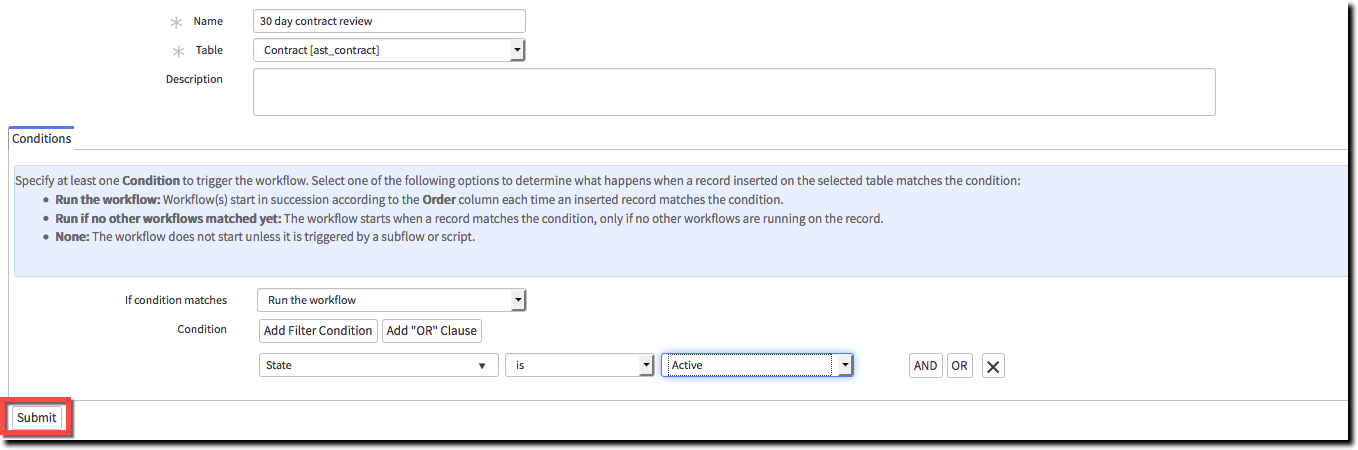Viewport: 1358px width, 450px height.
Task: Click the Description field label
Action: 194,79
